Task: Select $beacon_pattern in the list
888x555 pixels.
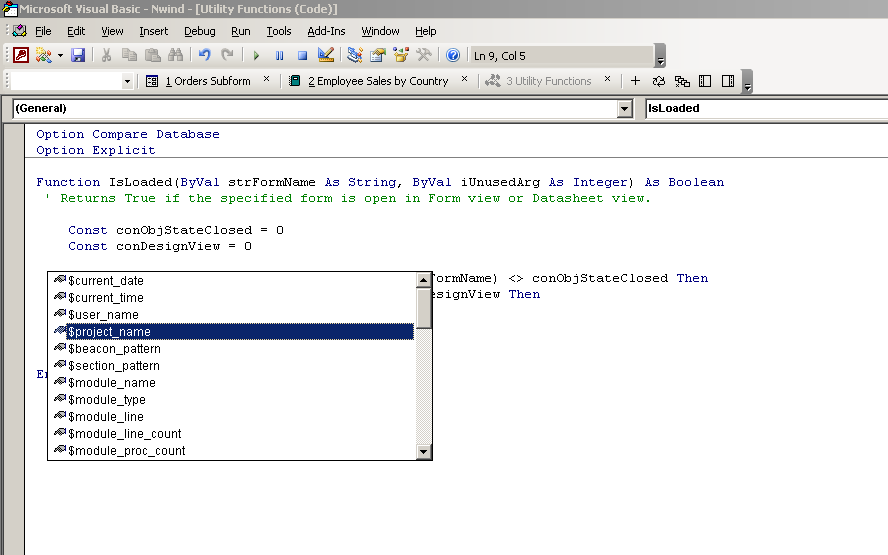Action: [232, 349]
